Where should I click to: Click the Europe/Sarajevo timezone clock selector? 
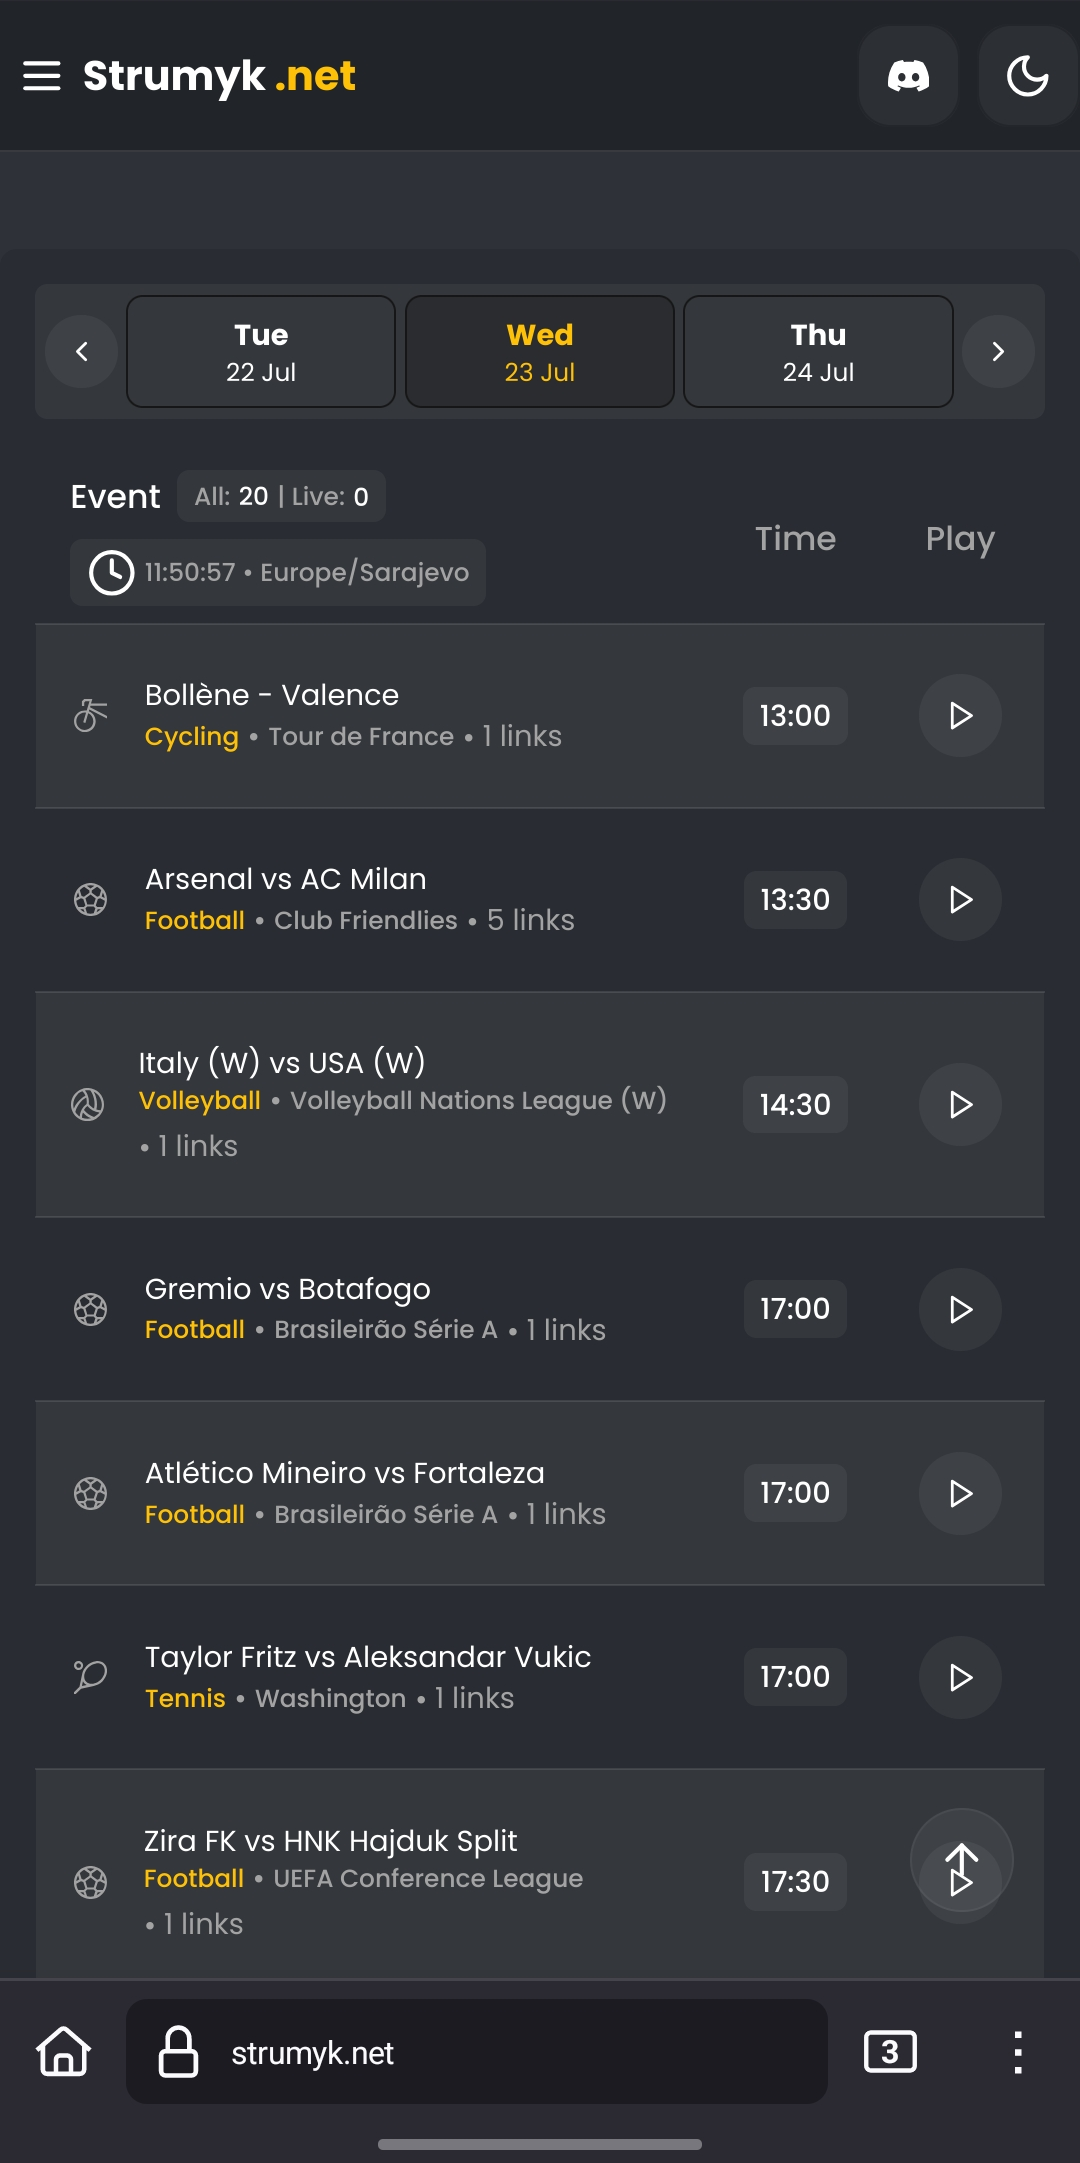point(278,573)
